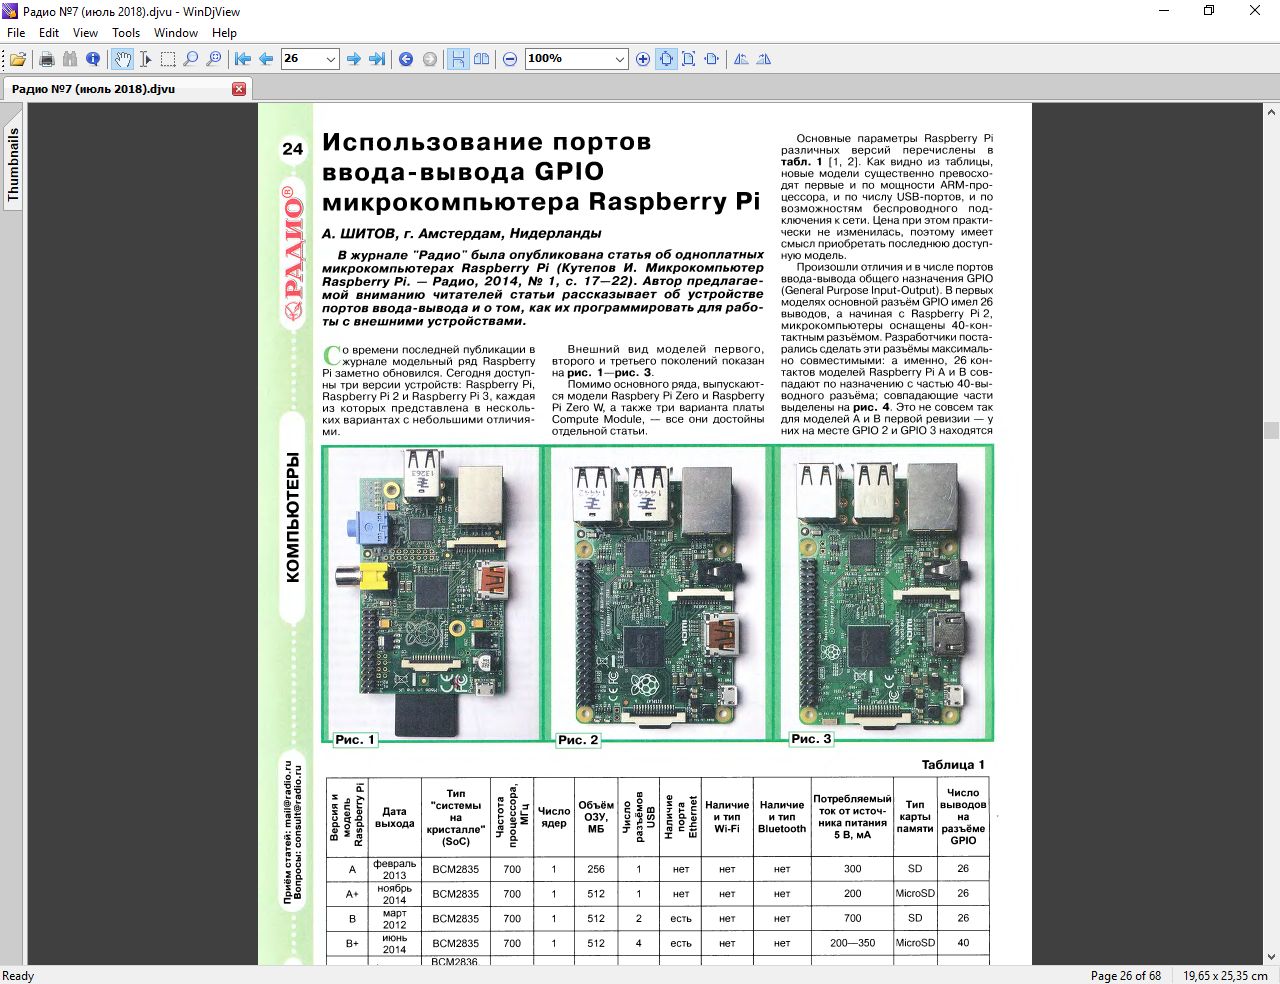Navigate back with the blue round arrow
This screenshot has height=984, width=1280.
coord(406,59)
